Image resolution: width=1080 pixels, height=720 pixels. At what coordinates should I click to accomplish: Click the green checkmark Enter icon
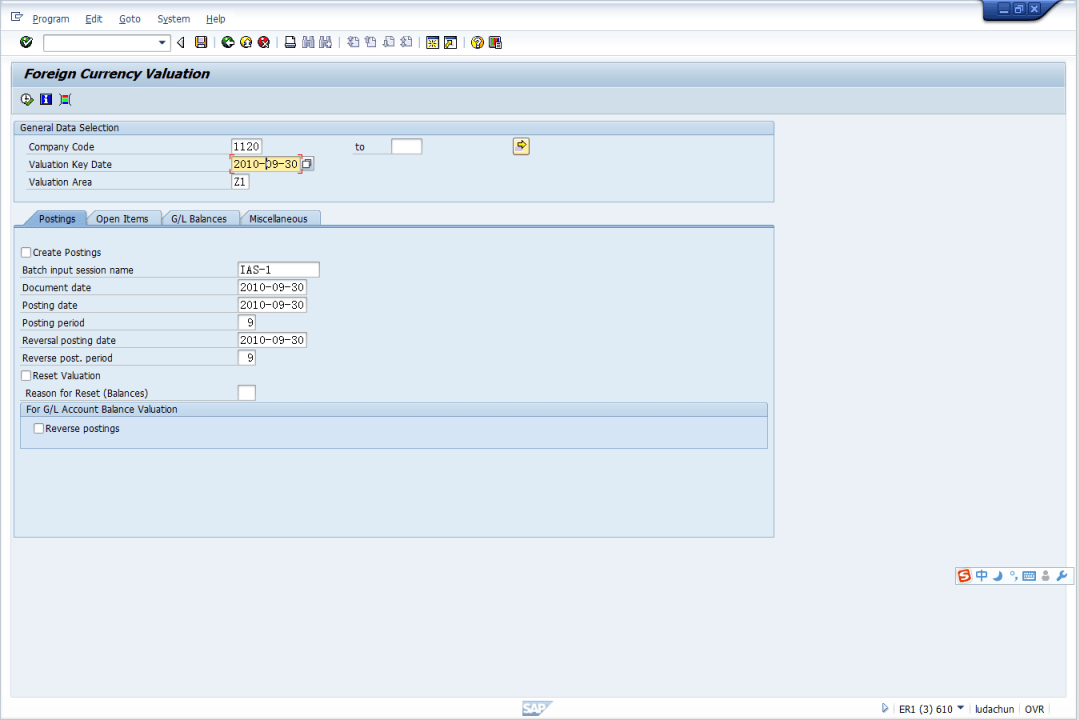(26, 42)
